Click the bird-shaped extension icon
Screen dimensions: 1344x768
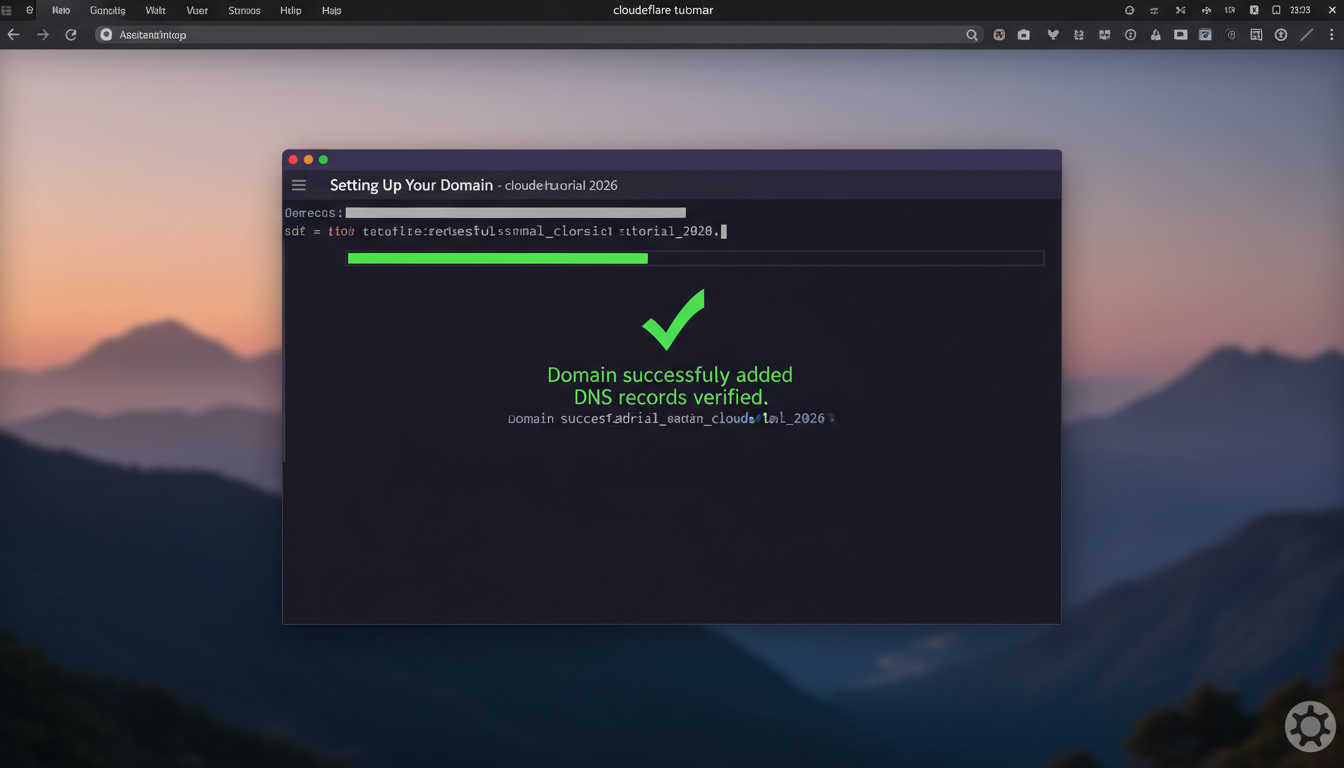tap(1053, 34)
